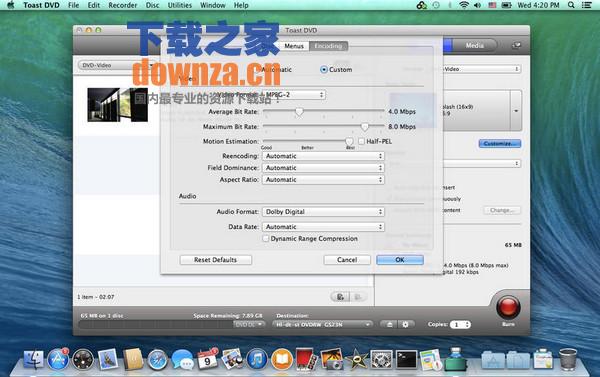Open Contacts book icon in dock
Viewport: 600px width, 377px height.
click(x=133, y=359)
